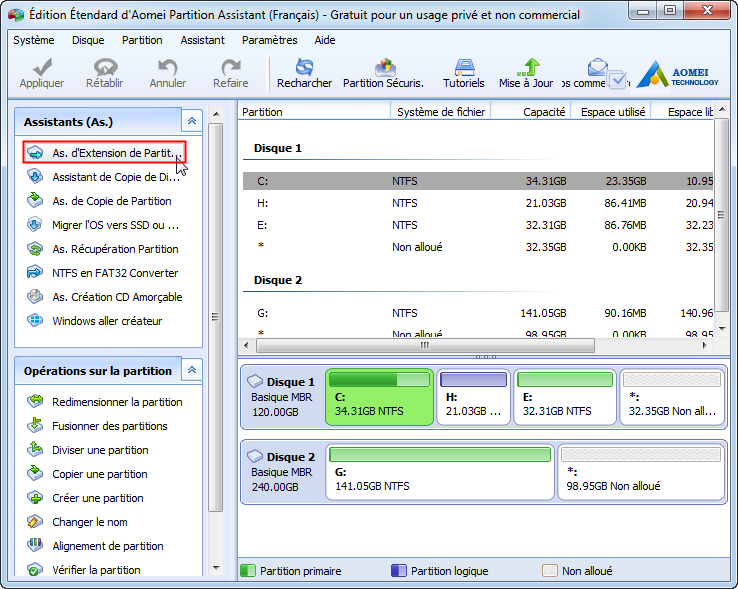Click the Espace utilisé column header
738x589 pixels.
tap(611, 112)
